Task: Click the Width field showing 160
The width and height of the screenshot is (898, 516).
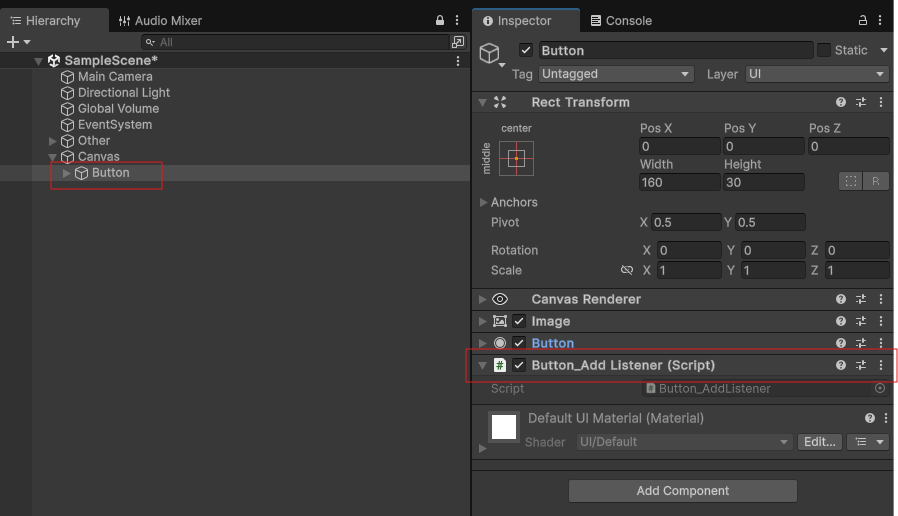Action: click(679, 182)
